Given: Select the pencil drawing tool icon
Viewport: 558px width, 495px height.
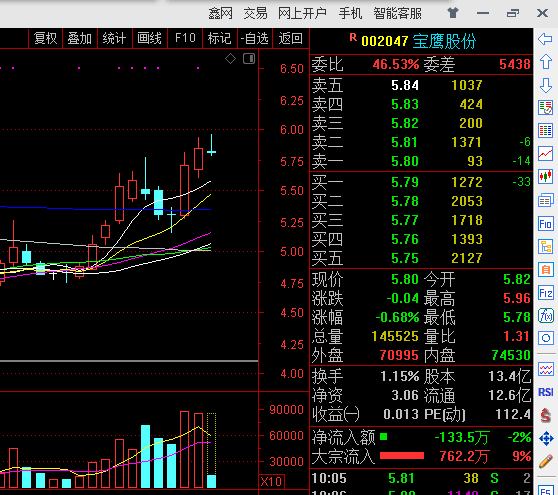Looking at the screenshot, I should [x=546, y=461].
